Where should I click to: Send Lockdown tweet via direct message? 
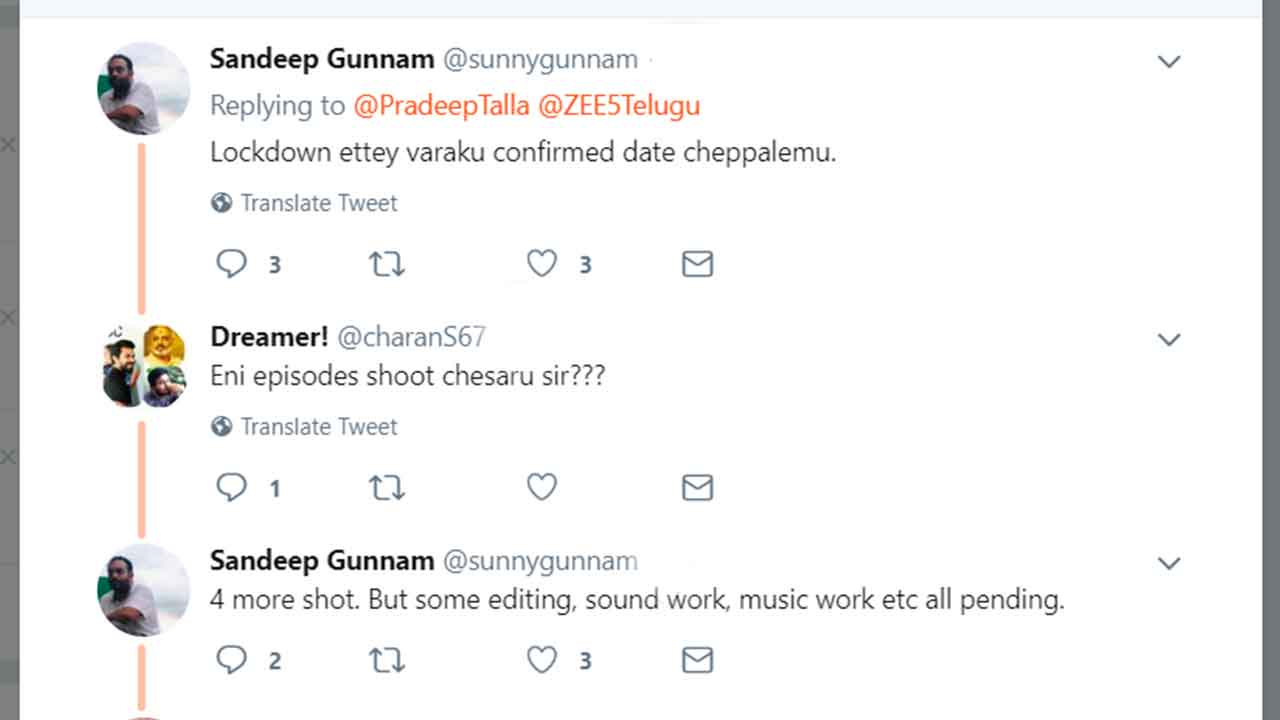(x=697, y=264)
